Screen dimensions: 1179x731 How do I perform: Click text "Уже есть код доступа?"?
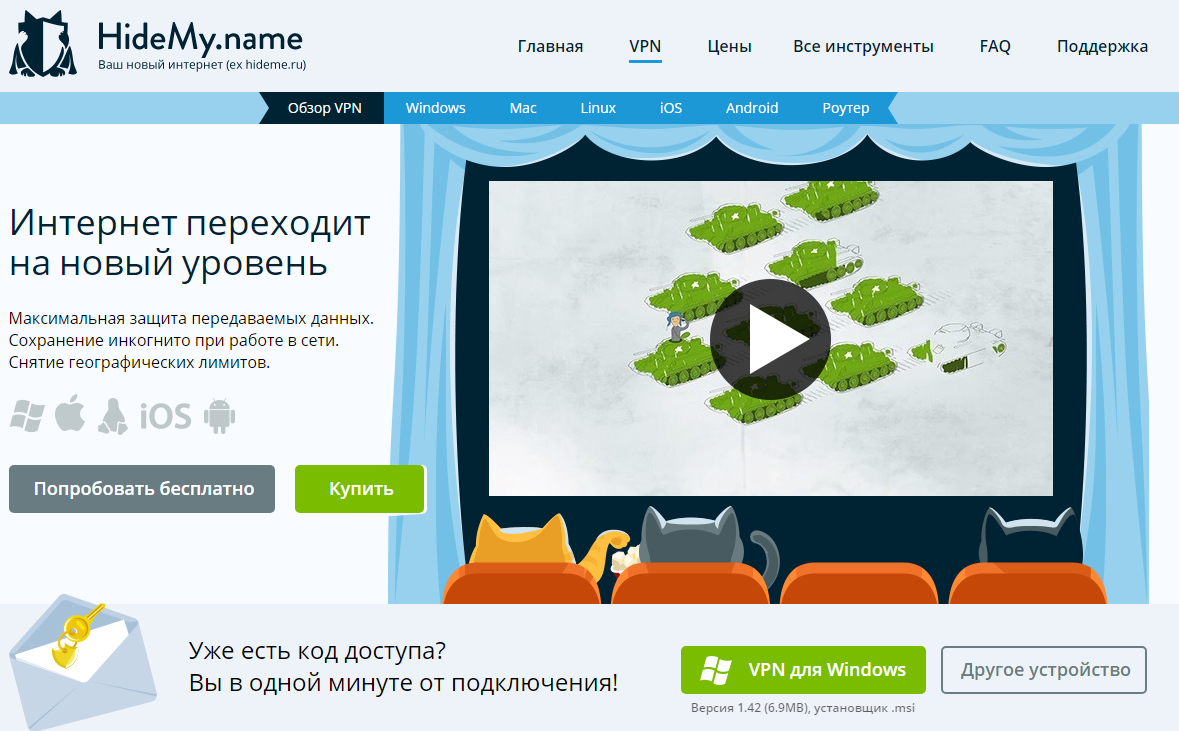(x=317, y=651)
